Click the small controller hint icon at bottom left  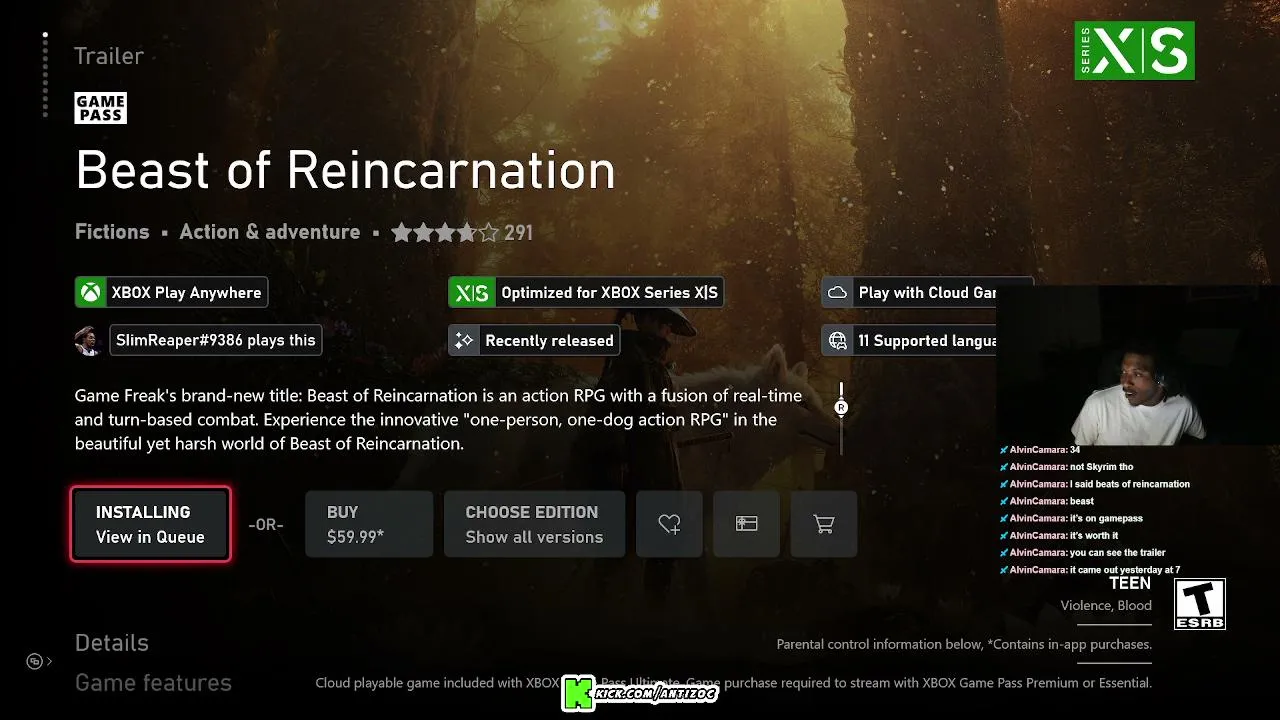pyautogui.click(x=35, y=661)
